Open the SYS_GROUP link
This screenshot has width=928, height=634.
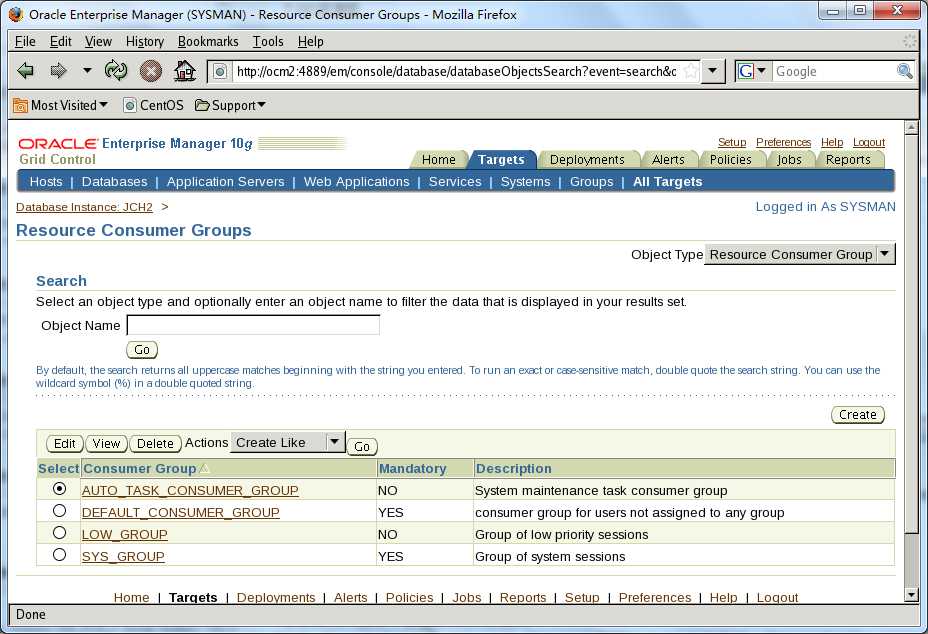(x=123, y=556)
